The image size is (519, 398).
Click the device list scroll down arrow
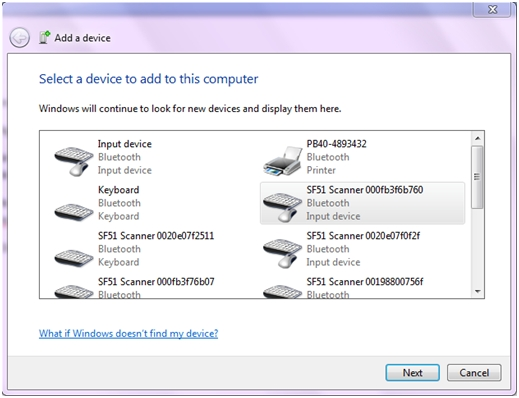click(x=477, y=292)
